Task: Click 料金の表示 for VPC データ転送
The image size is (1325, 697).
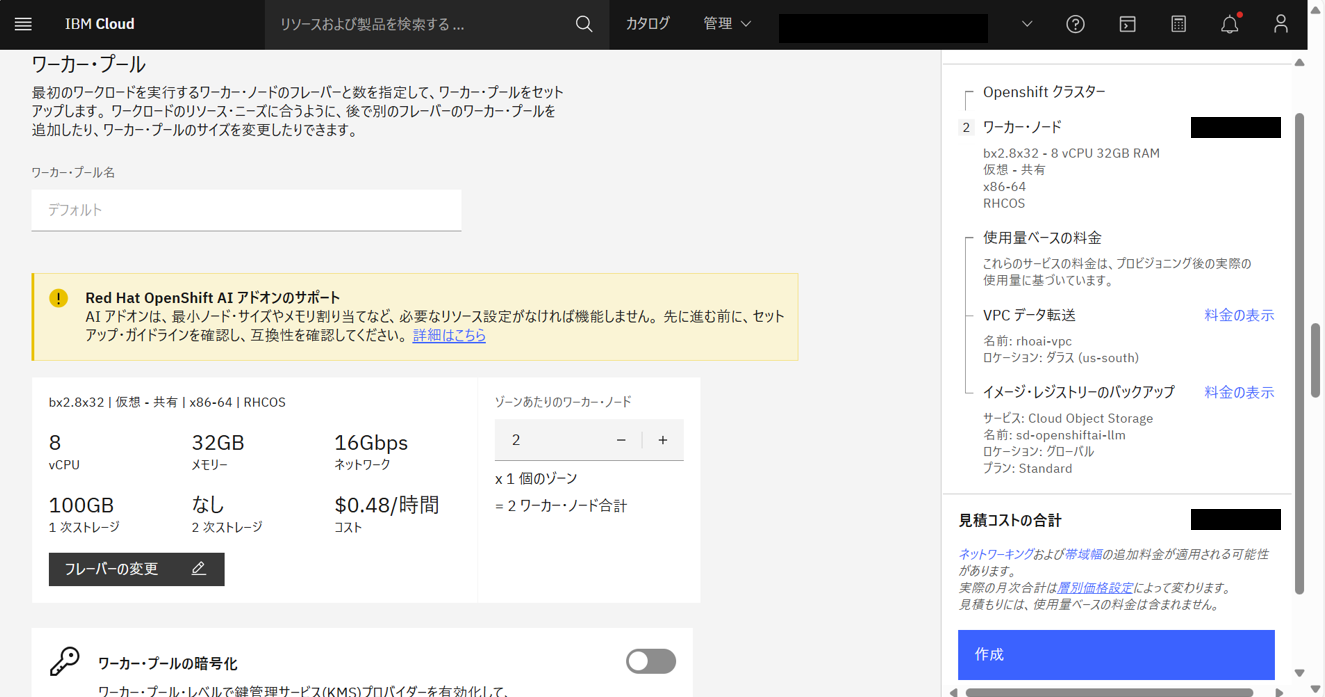Action: (1239, 315)
